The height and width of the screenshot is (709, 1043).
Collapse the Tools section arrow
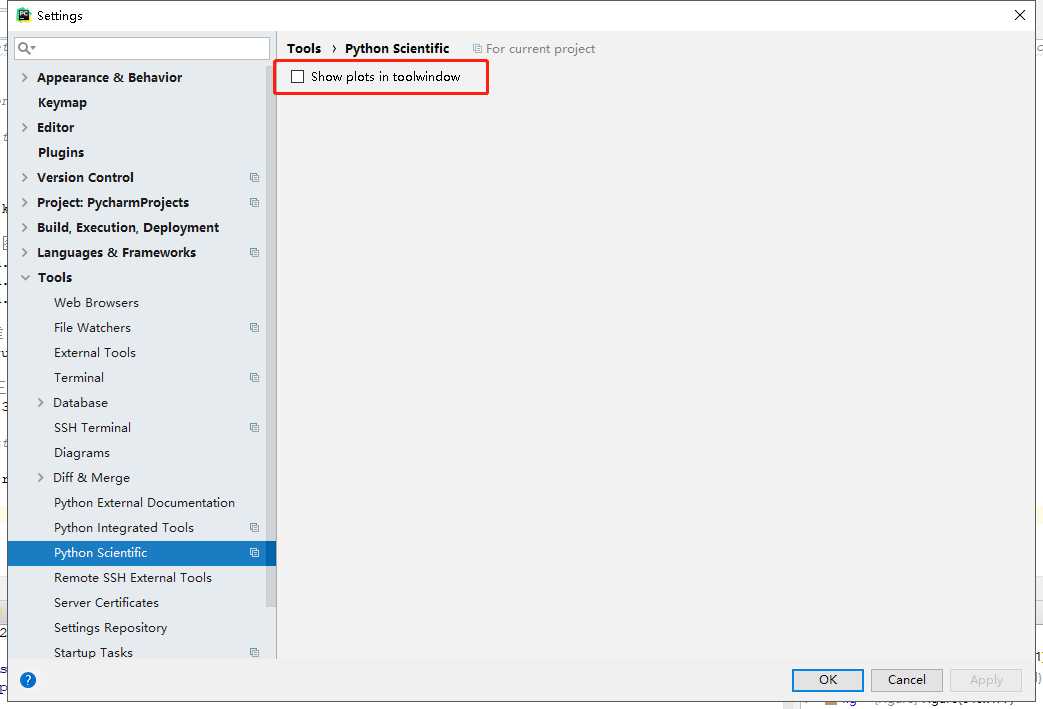25,277
